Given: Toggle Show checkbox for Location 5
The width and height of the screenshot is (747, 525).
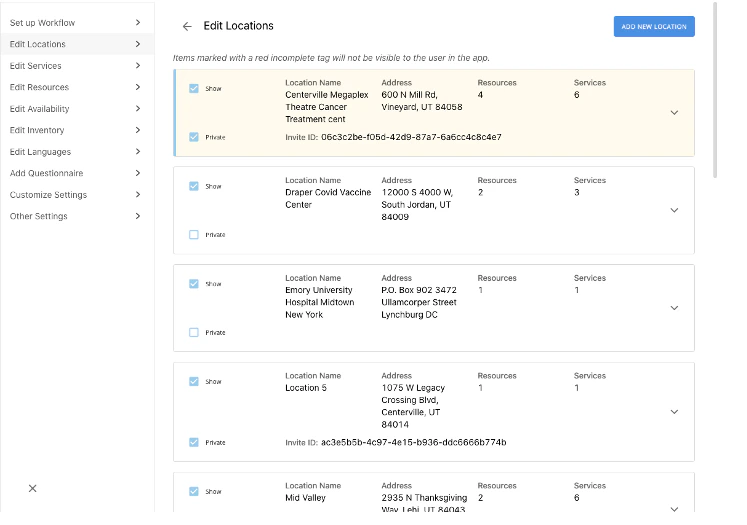Looking at the screenshot, I should click(x=194, y=382).
